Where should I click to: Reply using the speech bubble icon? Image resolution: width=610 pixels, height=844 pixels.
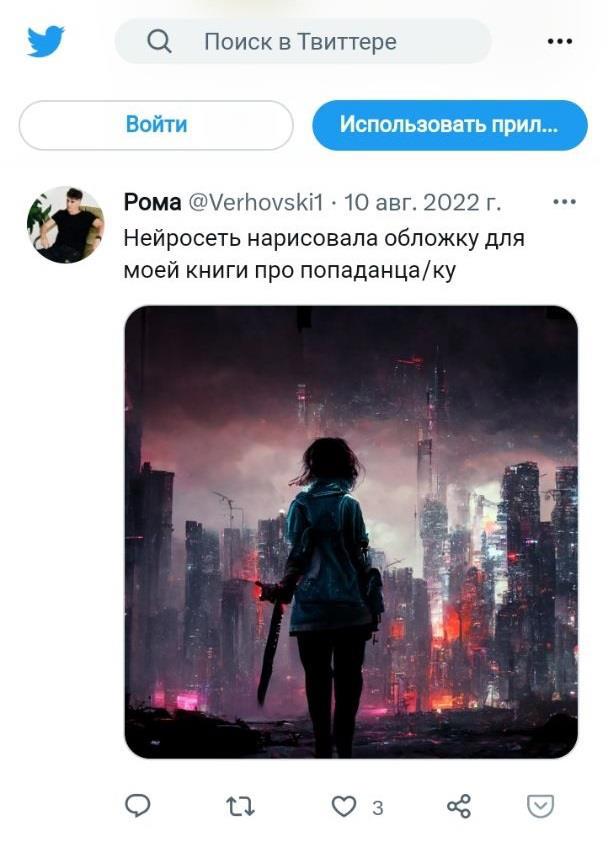point(138,806)
